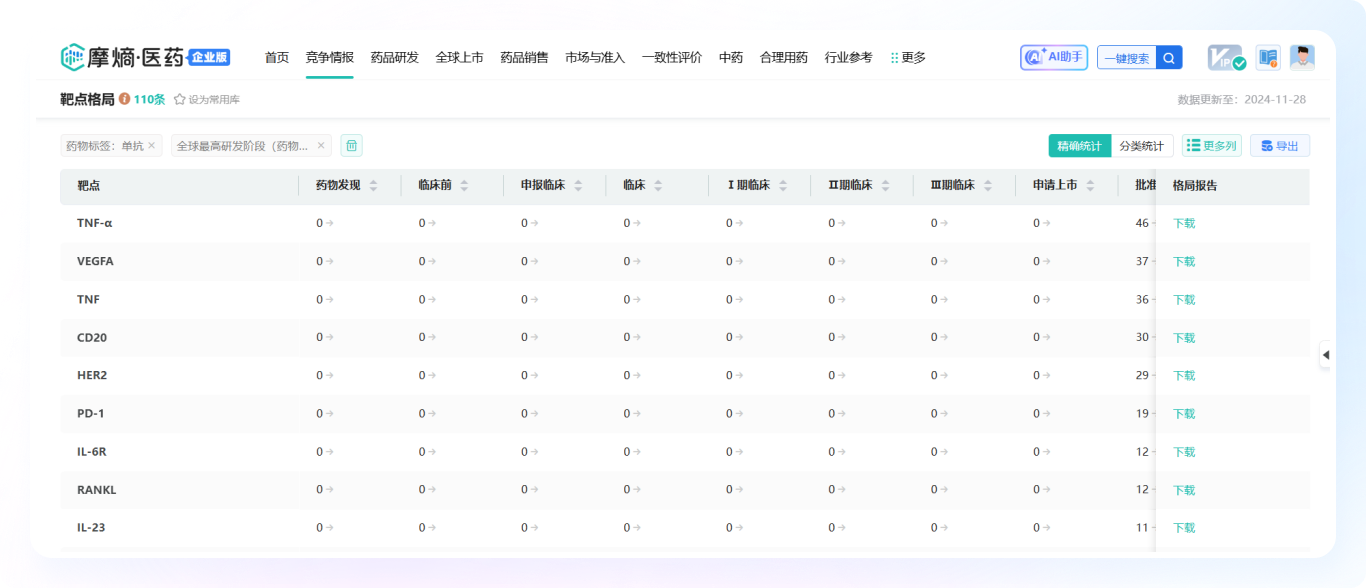The image size is (1366, 588).
Task: Open the 一致性评价 menu
Action: tap(672, 58)
